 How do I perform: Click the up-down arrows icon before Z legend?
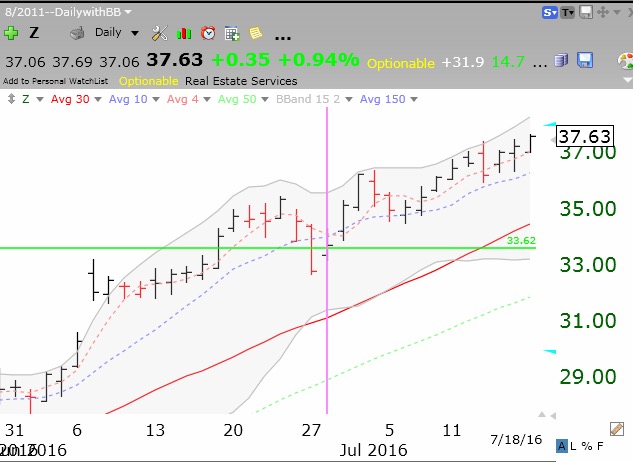(x=11, y=99)
